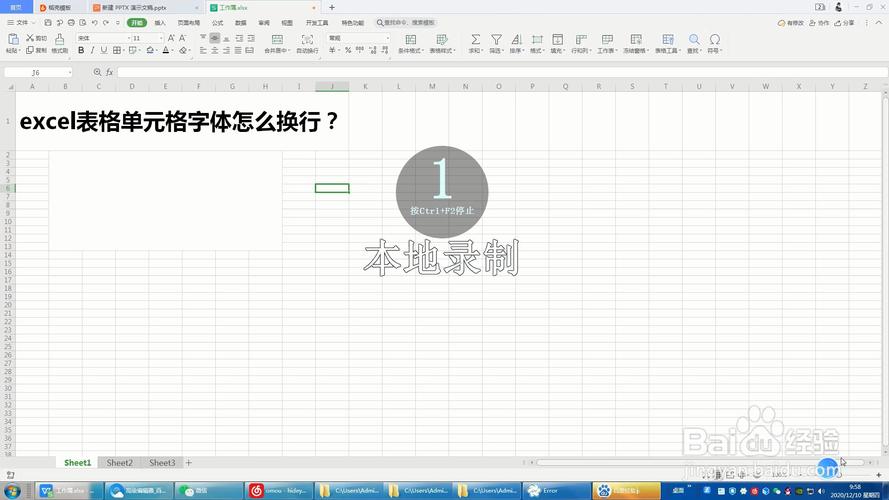
Task: Toggle align text right
Action: point(226,50)
